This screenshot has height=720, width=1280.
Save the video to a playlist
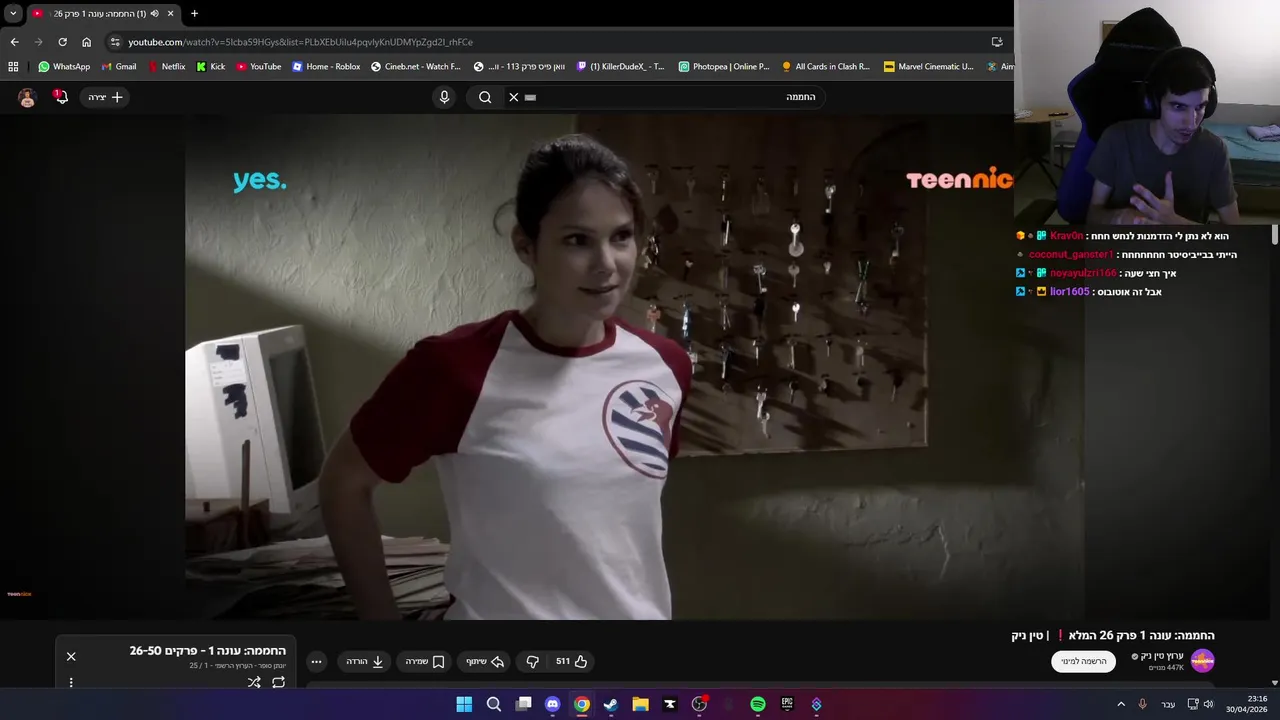[x=424, y=661]
